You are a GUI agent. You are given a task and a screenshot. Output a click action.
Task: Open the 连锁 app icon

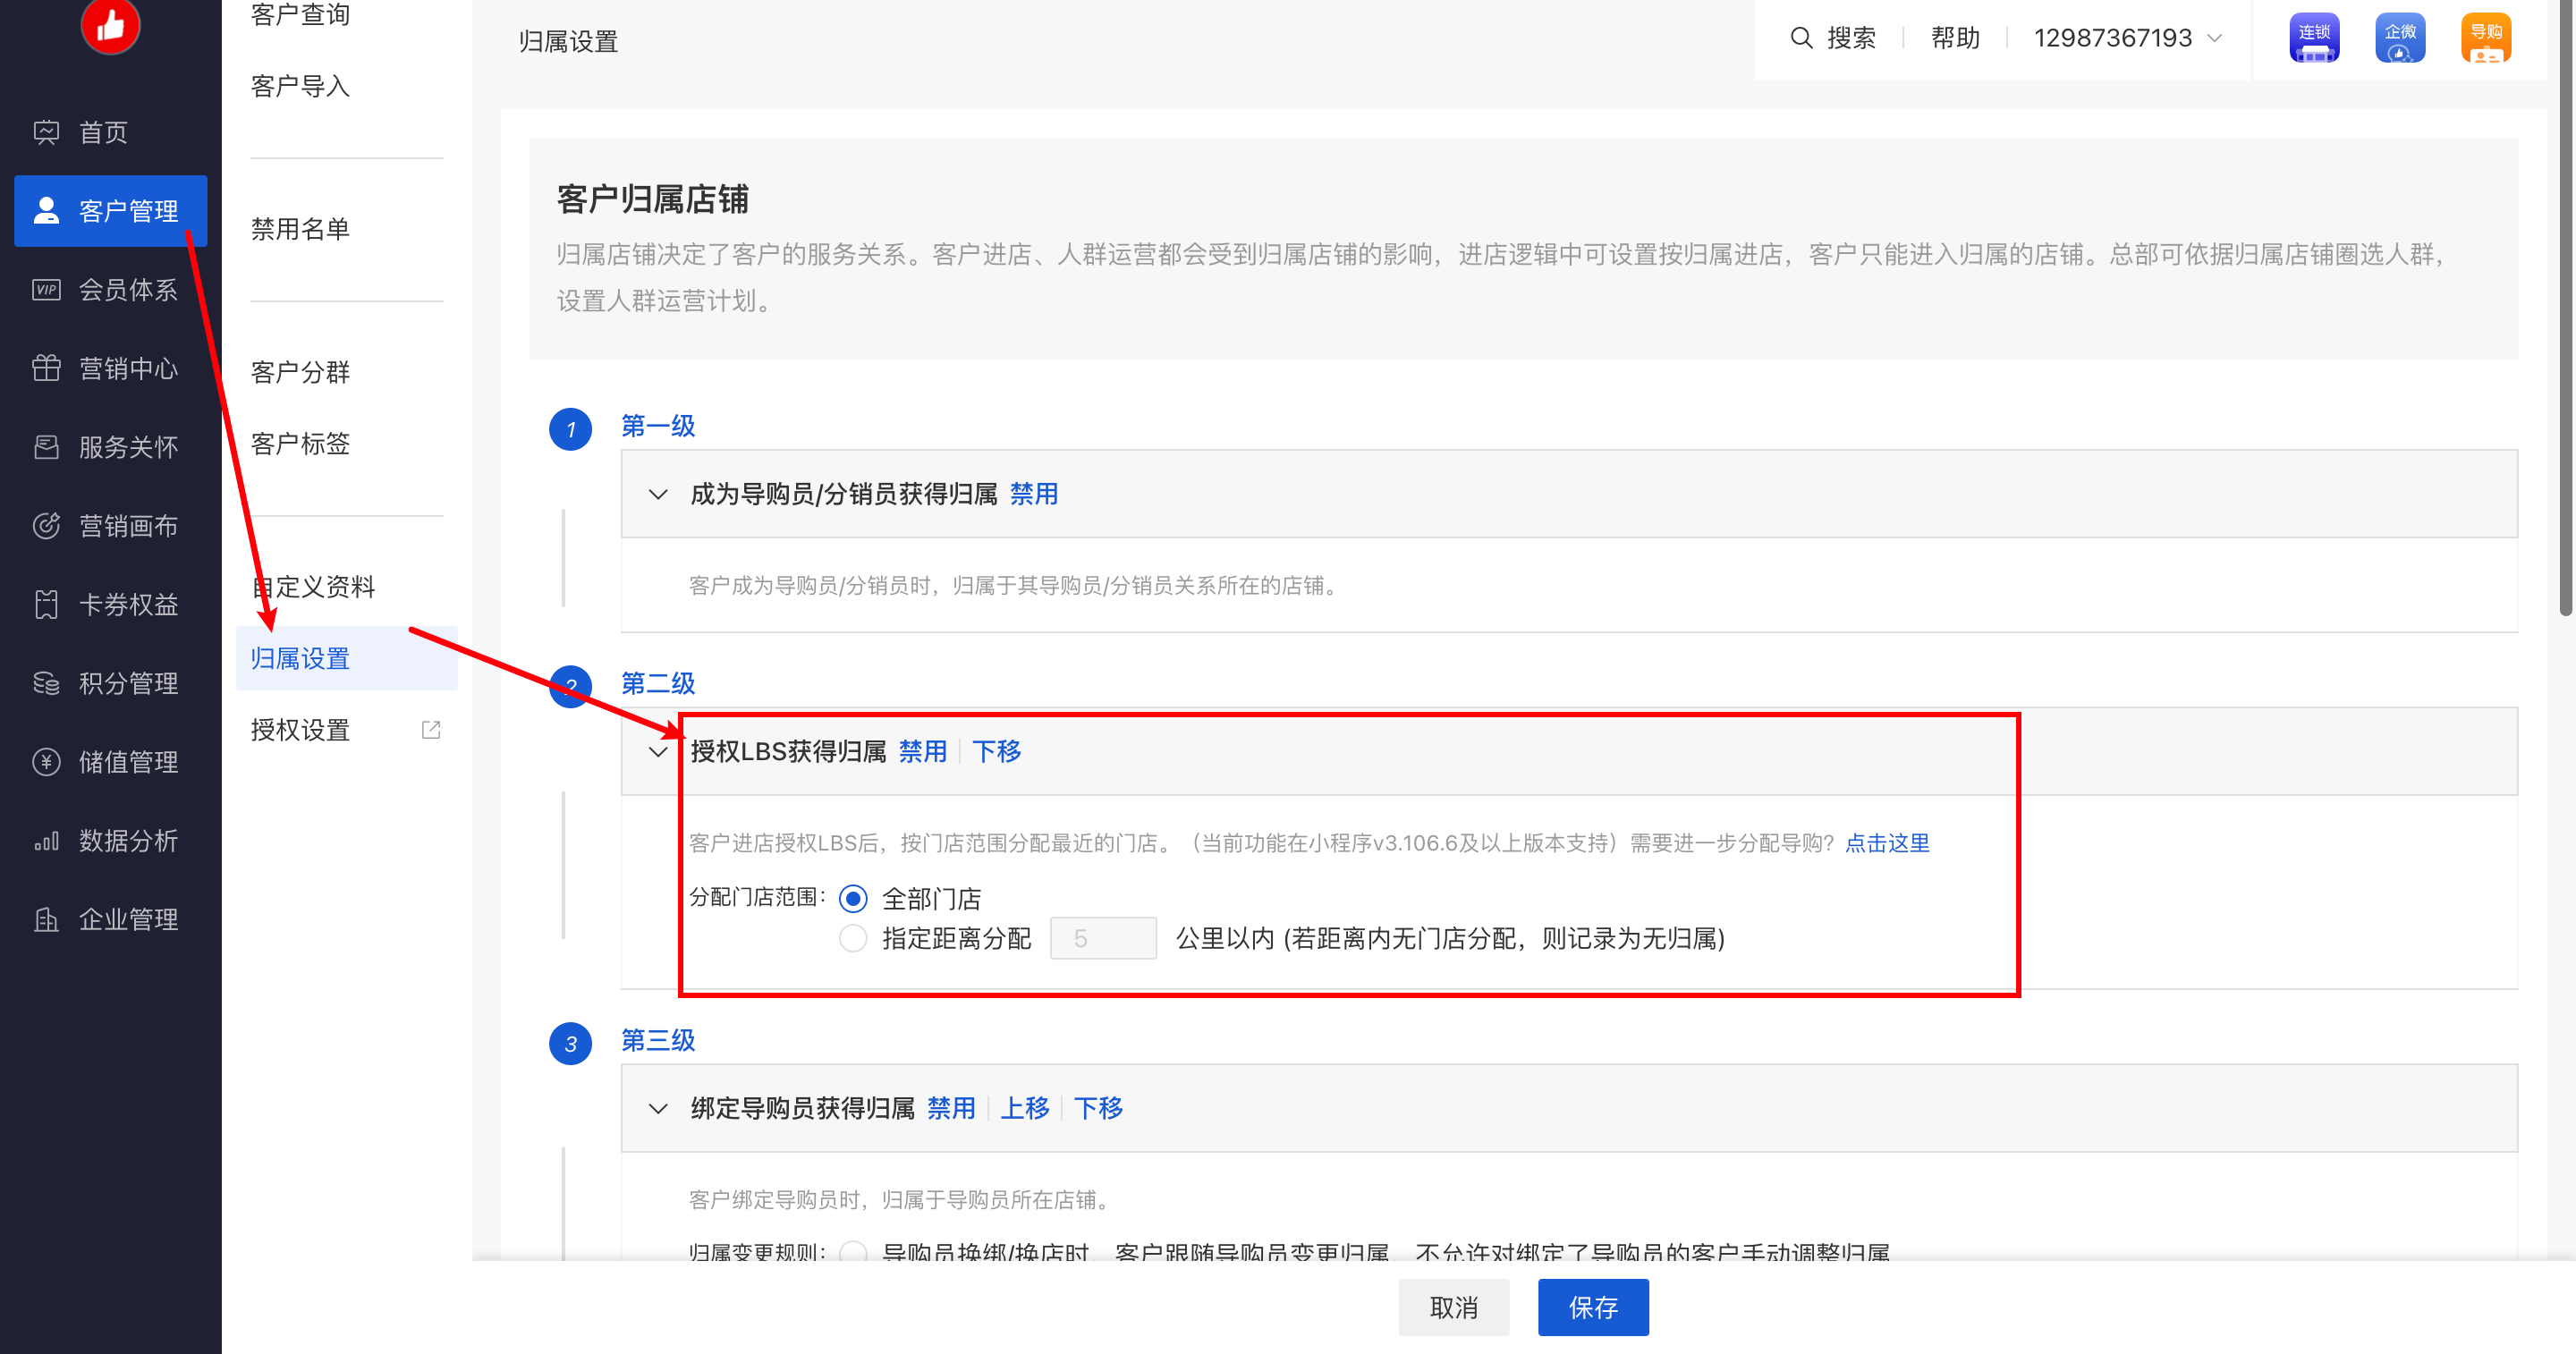point(2314,38)
